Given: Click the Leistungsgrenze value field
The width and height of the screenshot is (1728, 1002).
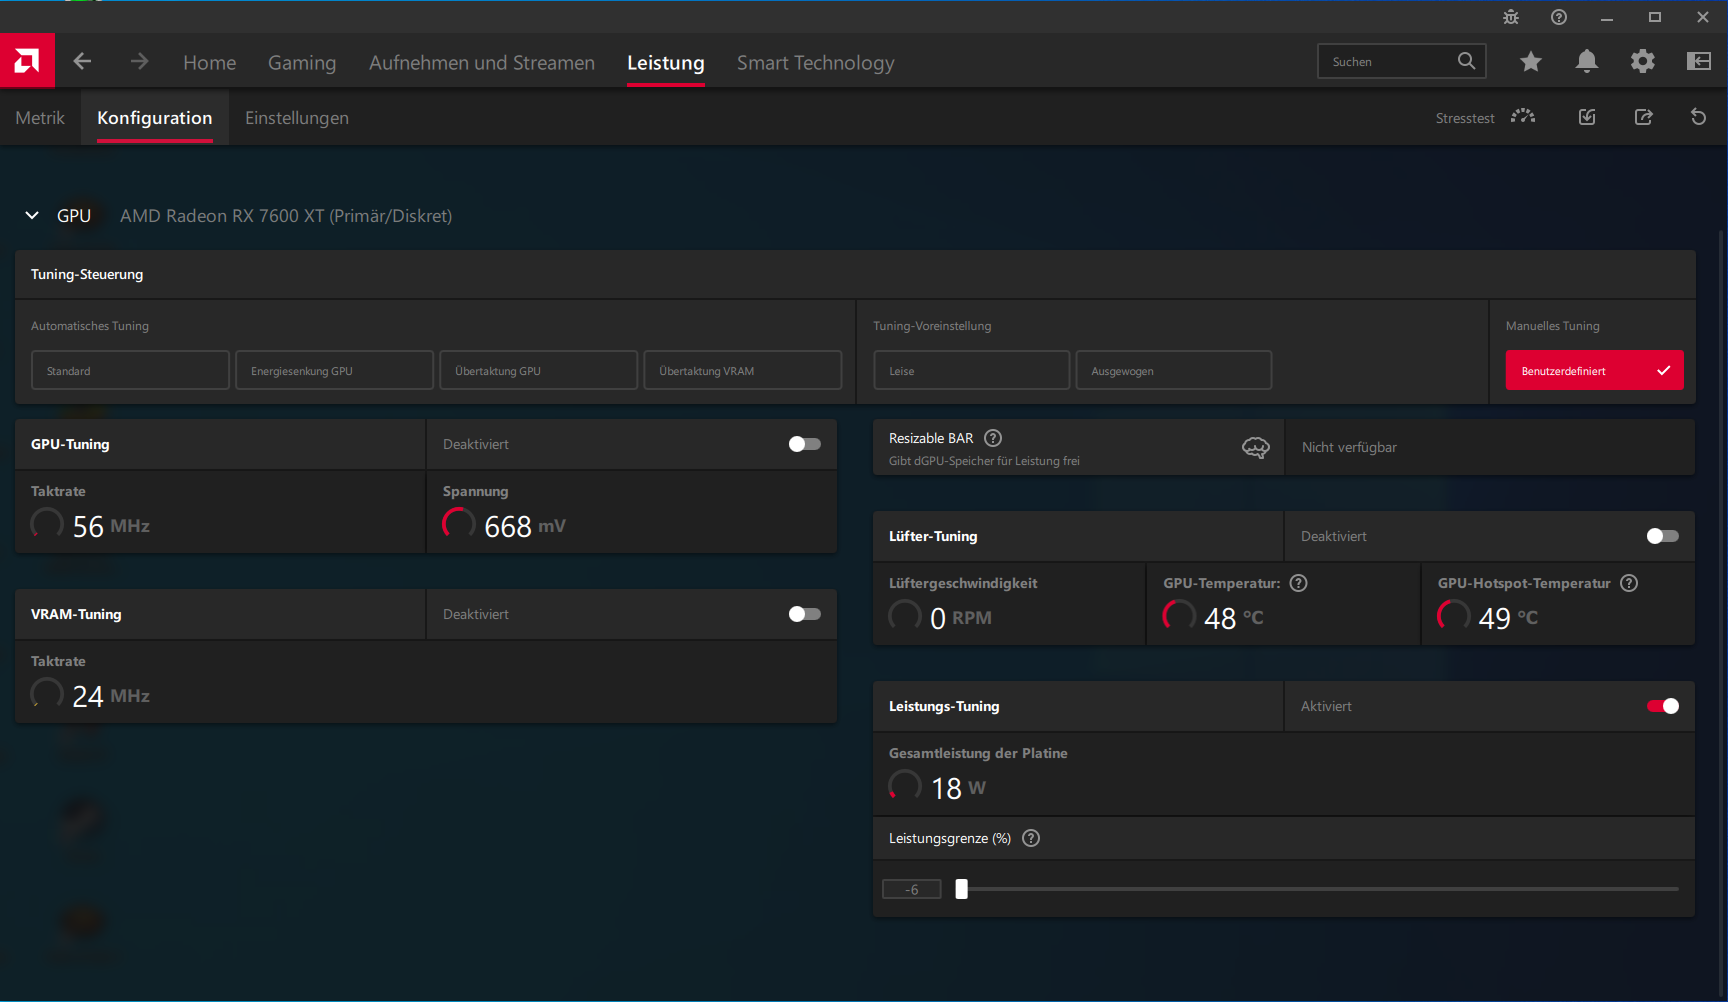Looking at the screenshot, I should point(911,889).
